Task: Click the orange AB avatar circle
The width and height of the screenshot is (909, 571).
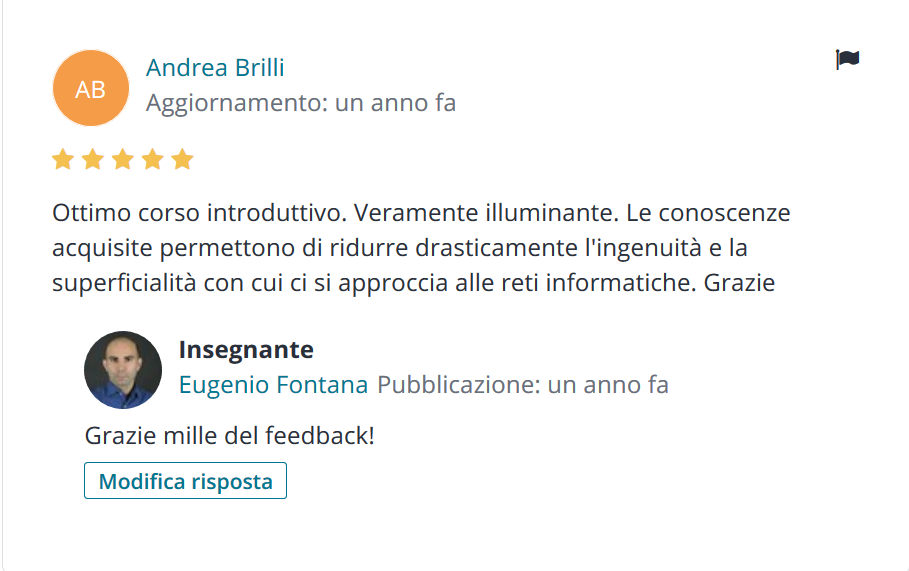Action: pyautogui.click(x=90, y=88)
